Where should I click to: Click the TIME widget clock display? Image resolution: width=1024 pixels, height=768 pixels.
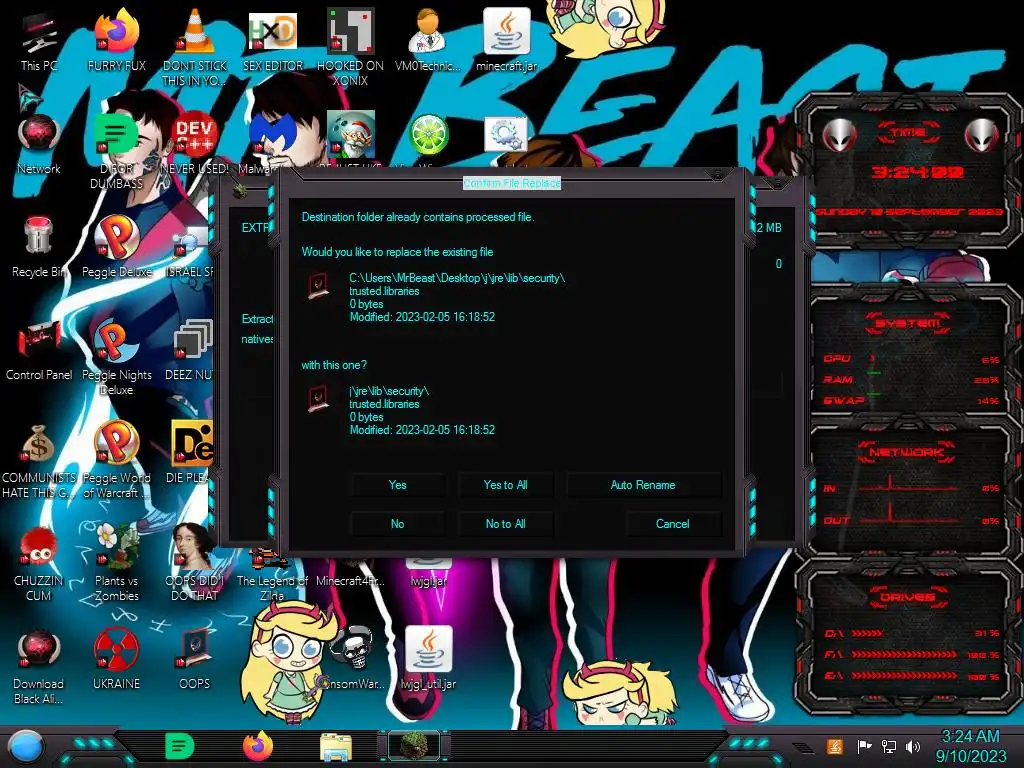tap(918, 172)
